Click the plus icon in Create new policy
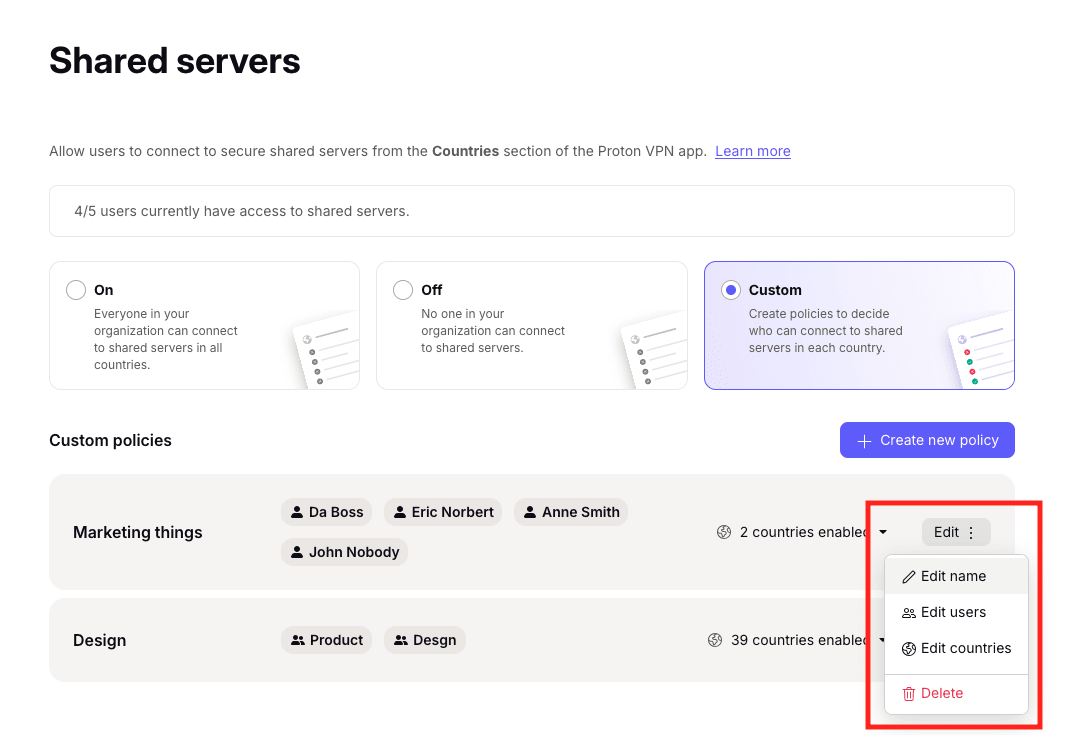 coord(864,440)
